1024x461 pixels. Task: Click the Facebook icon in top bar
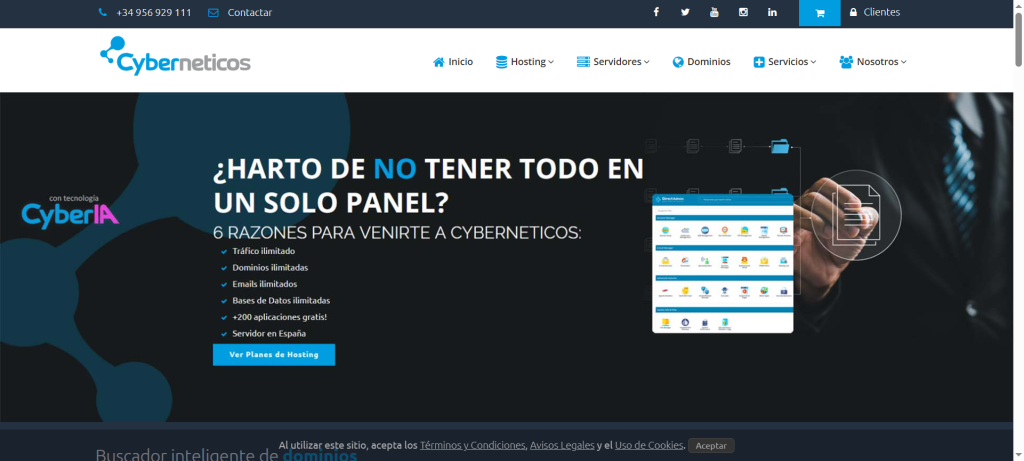coord(656,12)
